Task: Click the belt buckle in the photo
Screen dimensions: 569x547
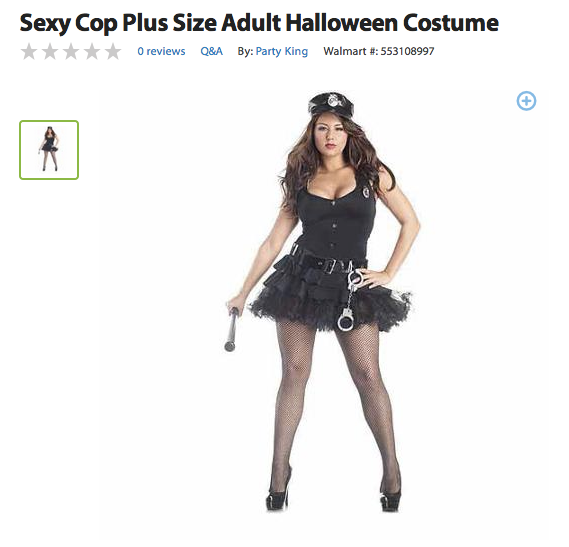Action: pyautogui.click(x=331, y=266)
